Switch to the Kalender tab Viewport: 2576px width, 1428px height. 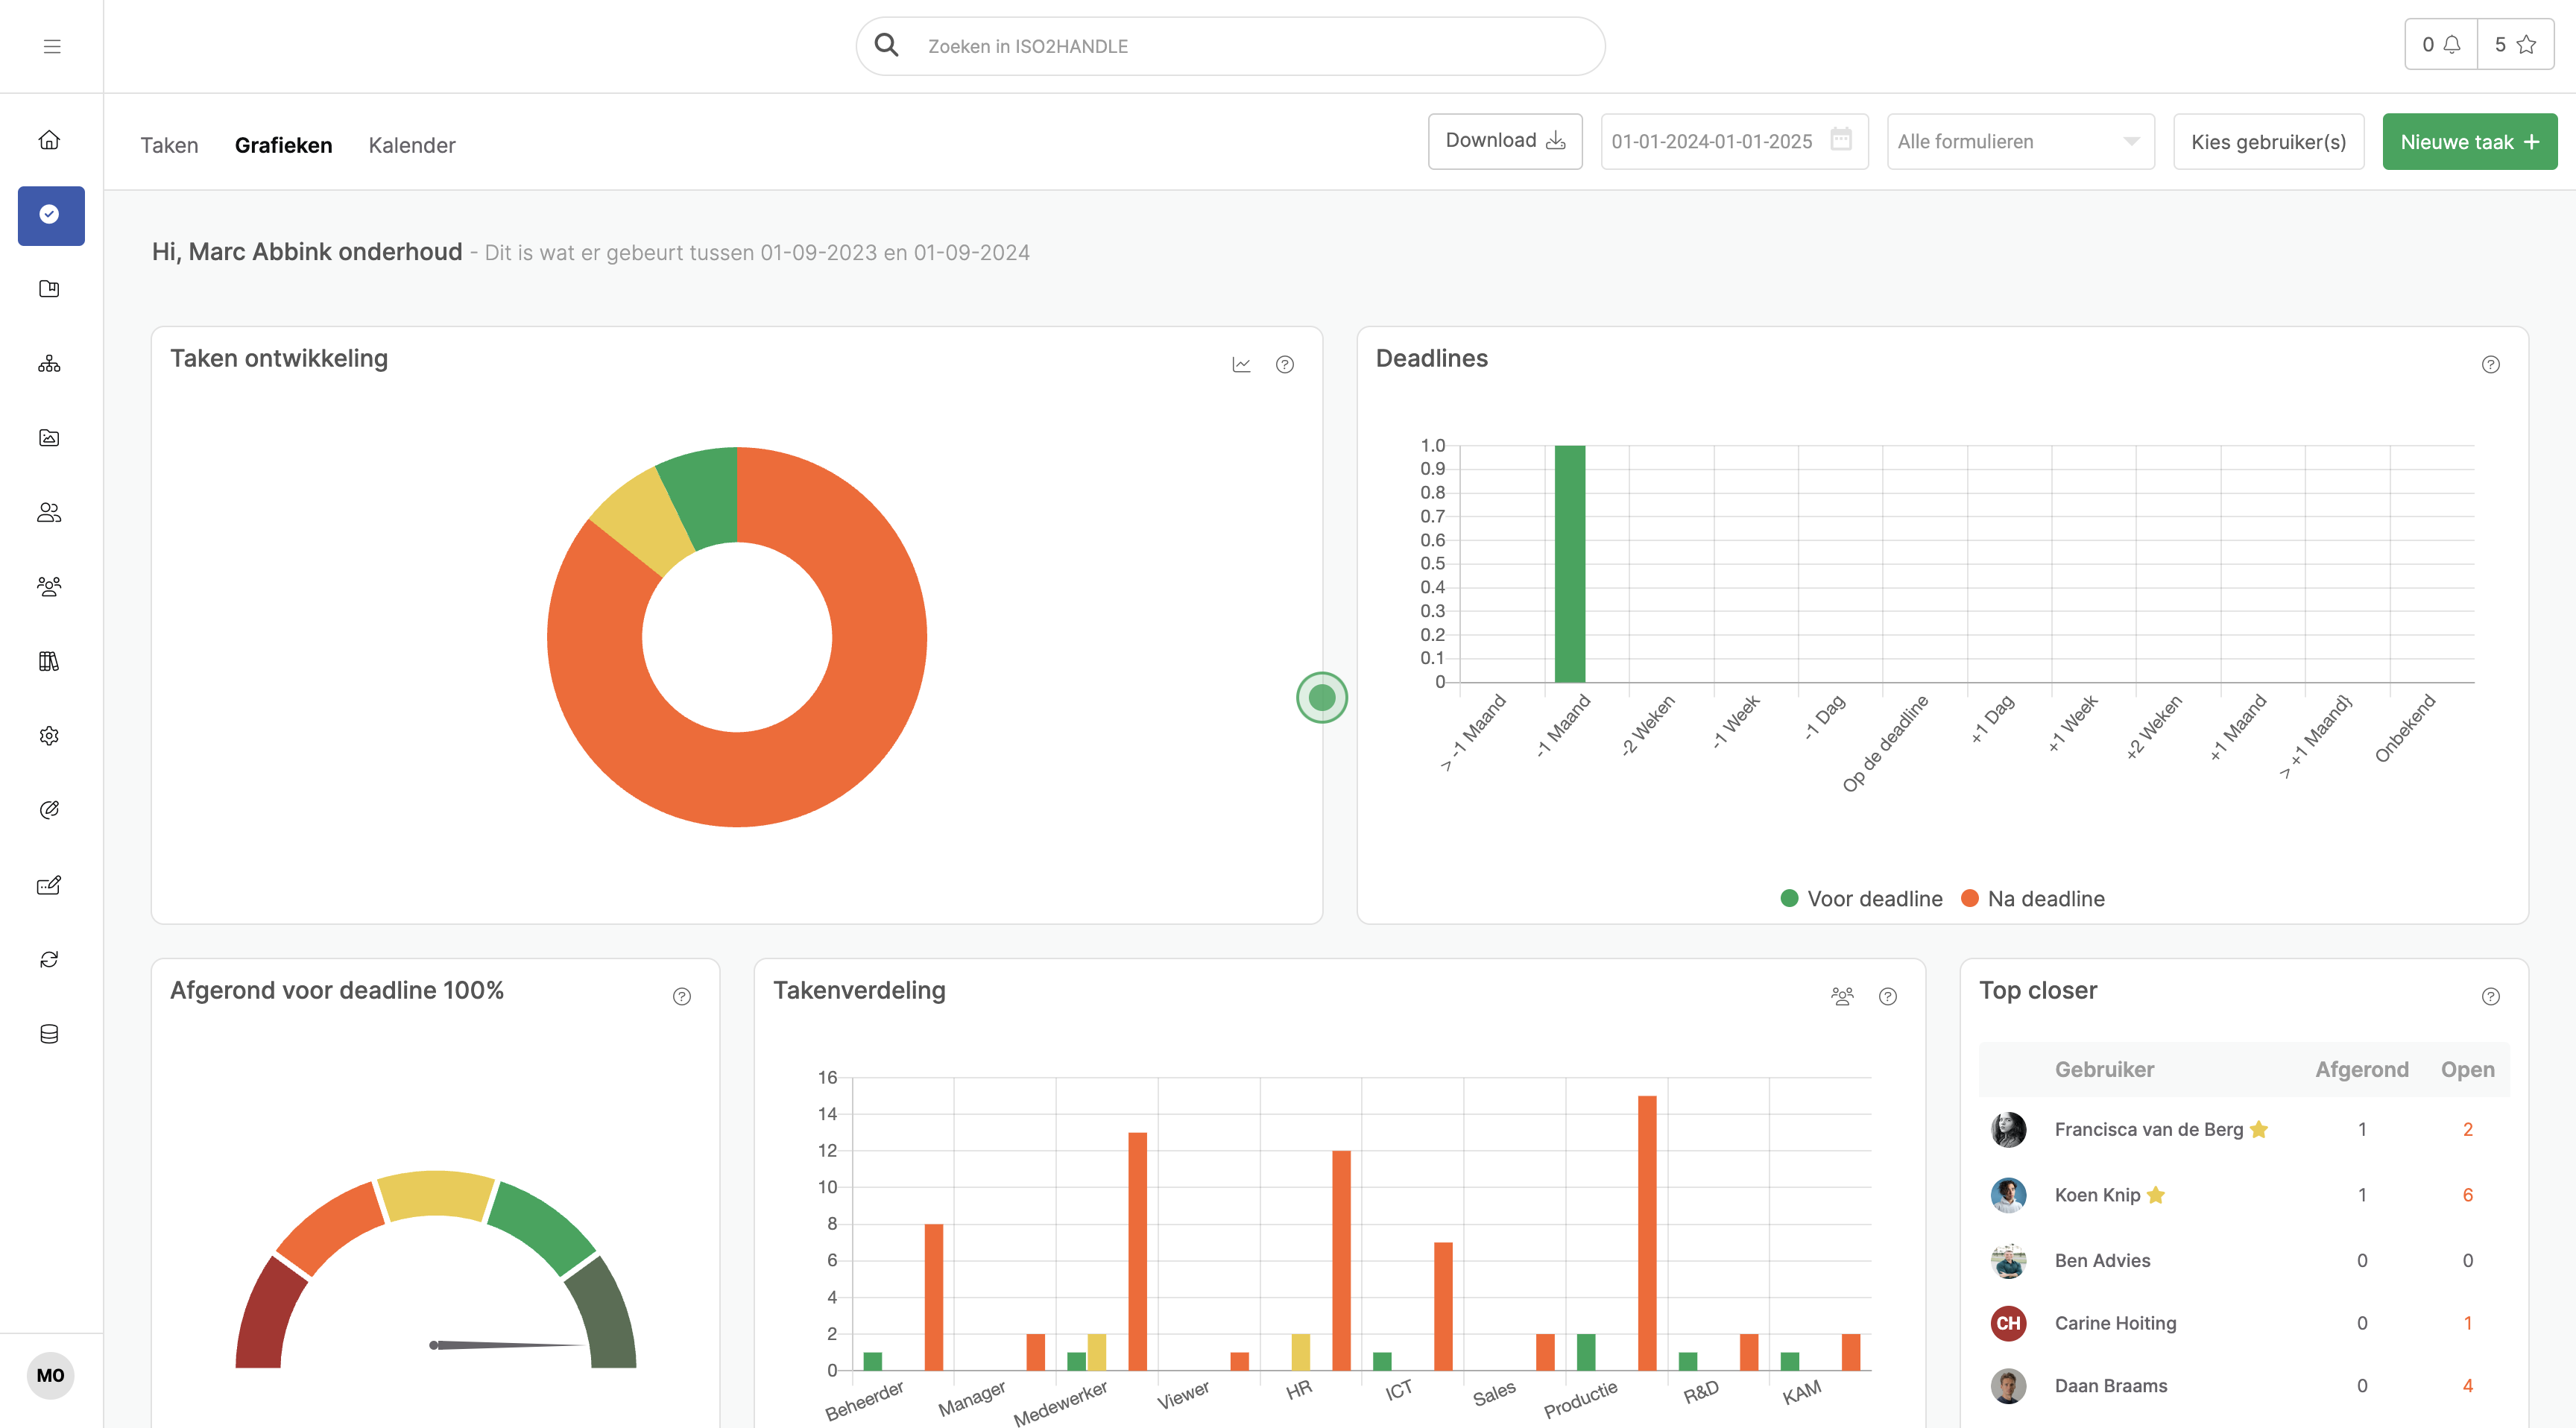(x=412, y=146)
